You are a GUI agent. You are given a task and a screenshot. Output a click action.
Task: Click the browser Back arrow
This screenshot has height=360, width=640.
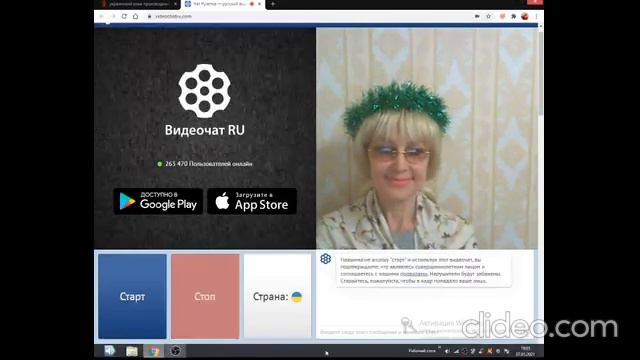[x=101, y=16]
